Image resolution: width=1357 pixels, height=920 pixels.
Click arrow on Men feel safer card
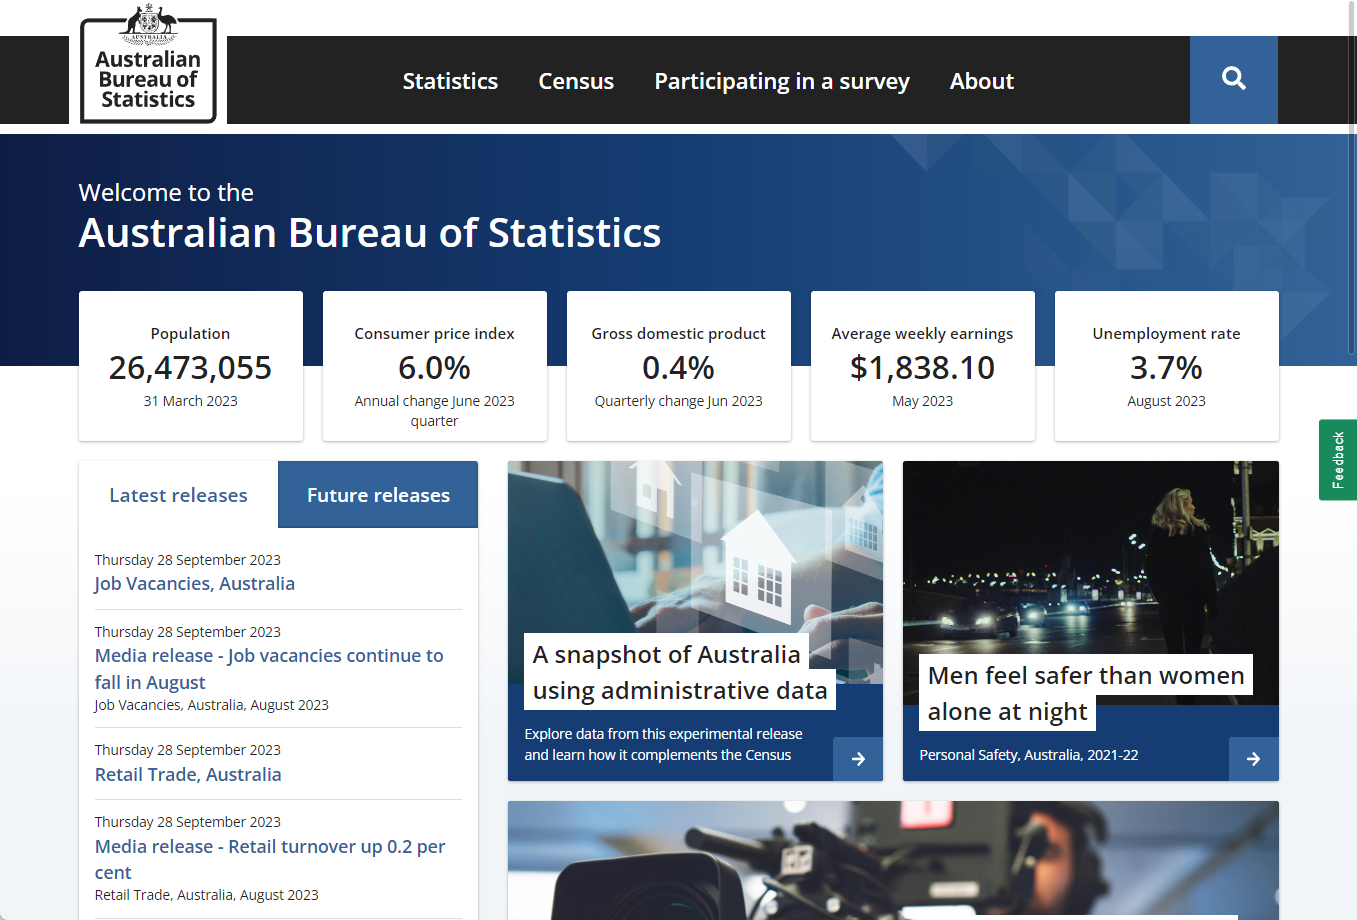[1254, 759]
